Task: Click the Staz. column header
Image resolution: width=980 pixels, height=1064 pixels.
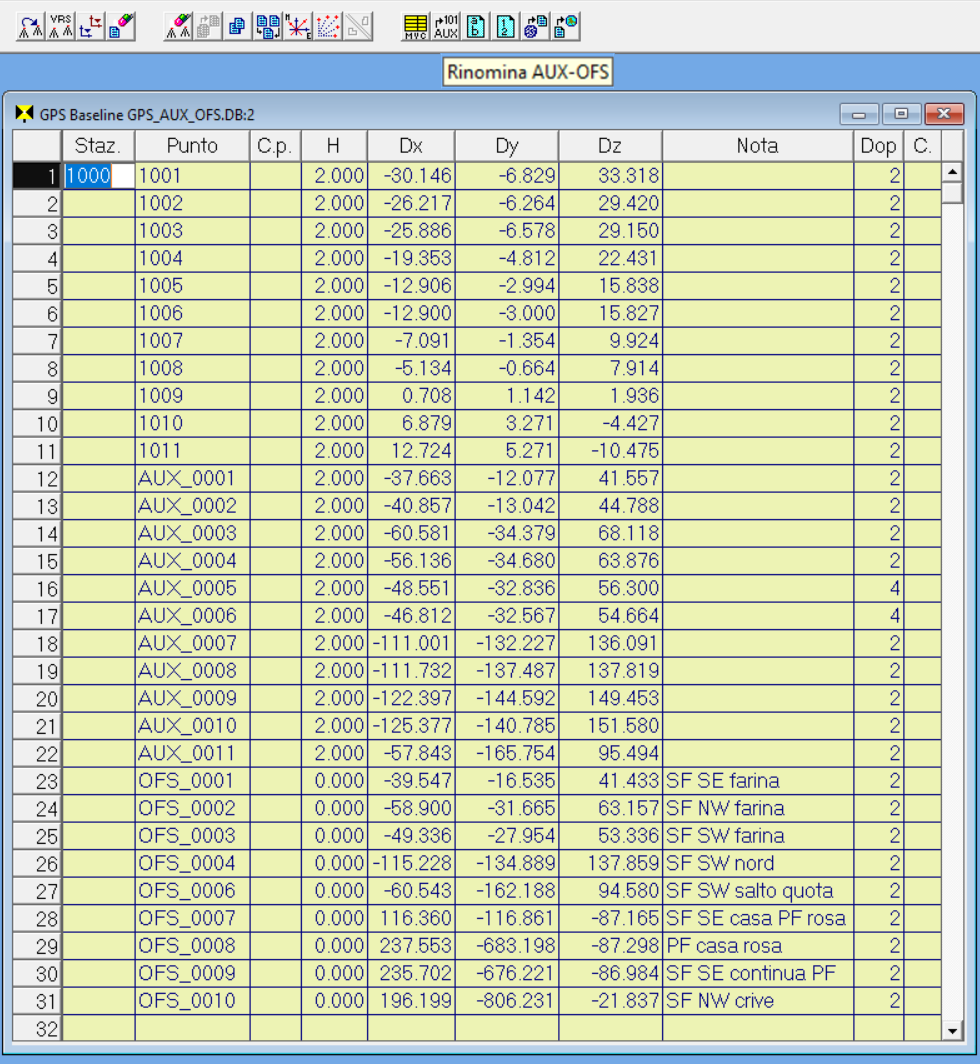Action: tap(98, 146)
